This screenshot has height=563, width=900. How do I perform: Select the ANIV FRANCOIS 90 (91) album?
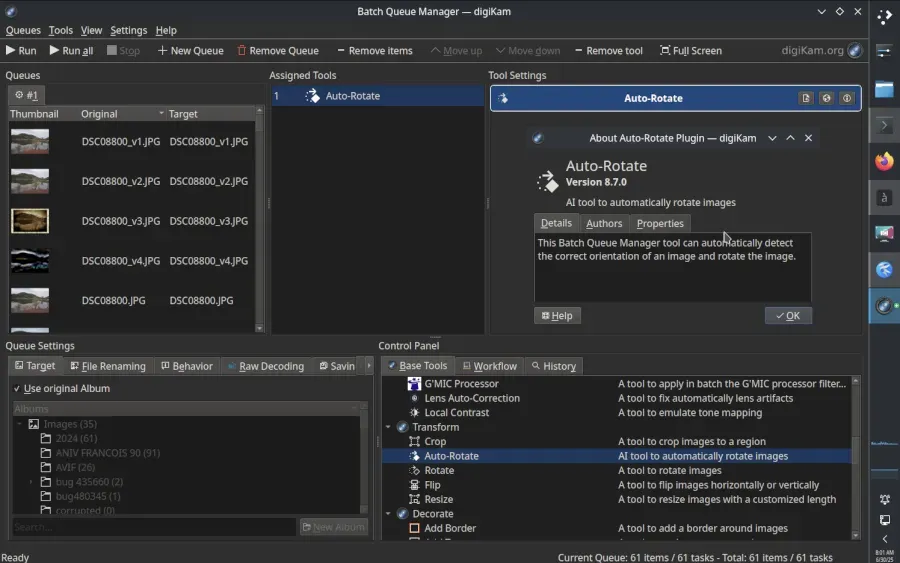pyautogui.click(x=107, y=453)
